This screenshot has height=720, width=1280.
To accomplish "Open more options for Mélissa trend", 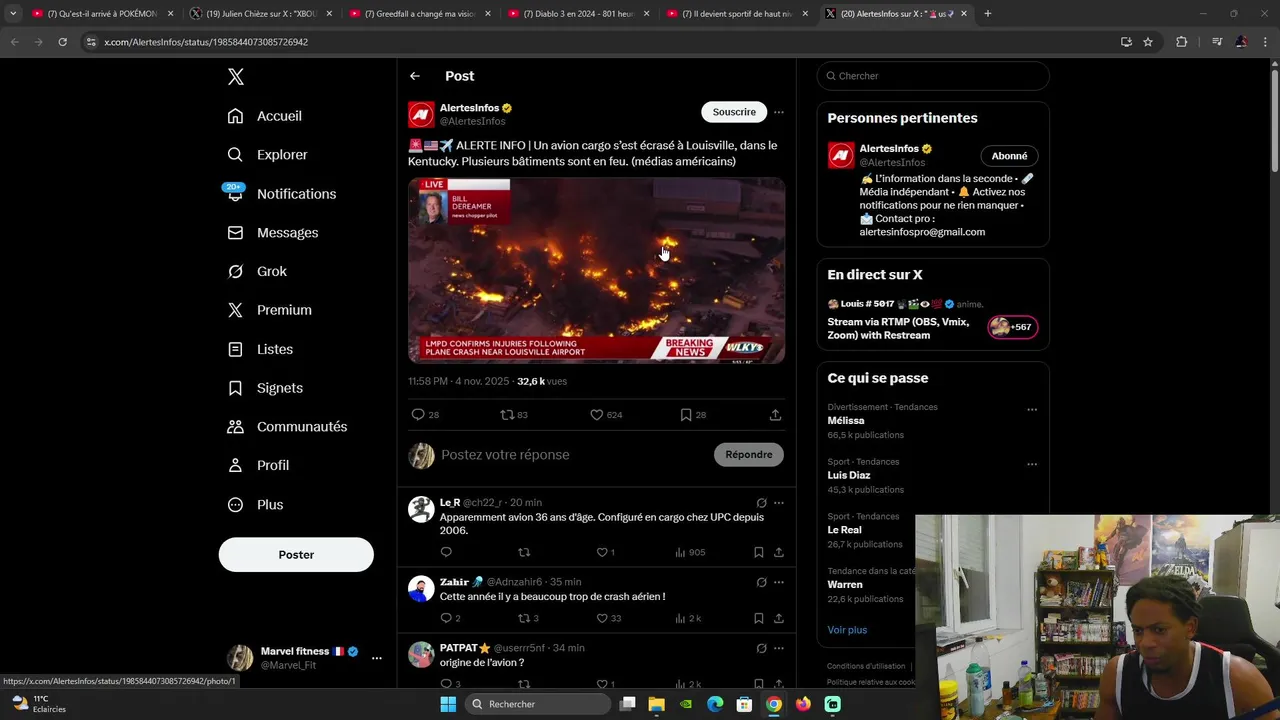I will pyautogui.click(x=1032, y=410).
